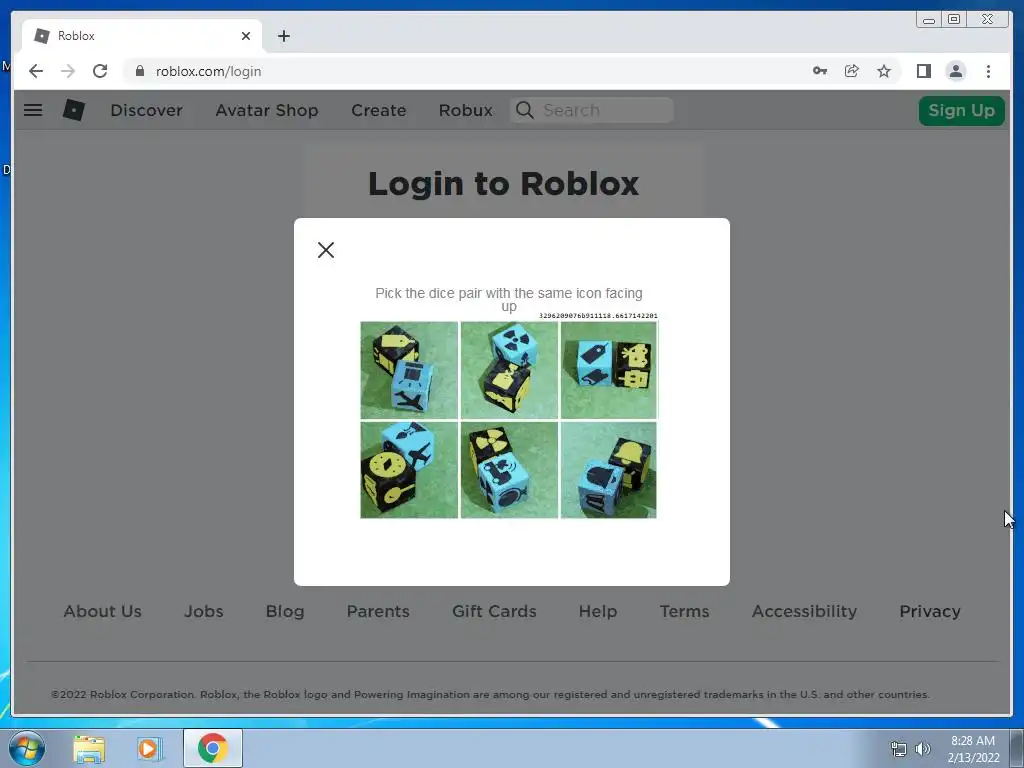
Task: Open the Windows Start menu
Action: [26, 748]
